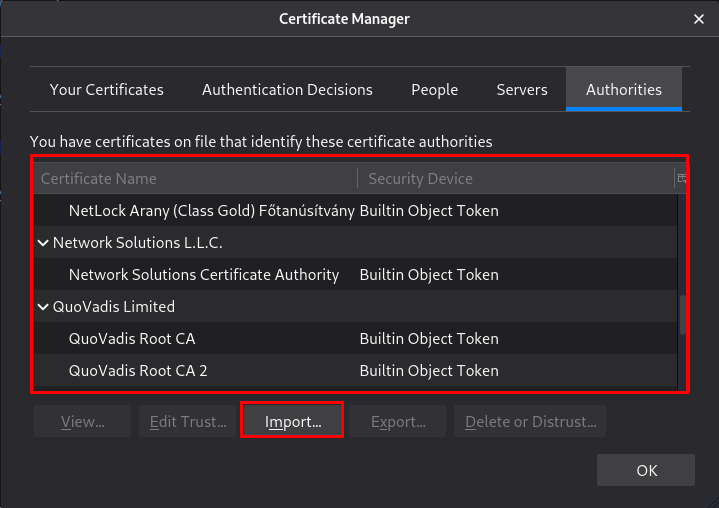Select the Authorities tab
This screenshot has width=719, height=508.
(x=624, y=89)
